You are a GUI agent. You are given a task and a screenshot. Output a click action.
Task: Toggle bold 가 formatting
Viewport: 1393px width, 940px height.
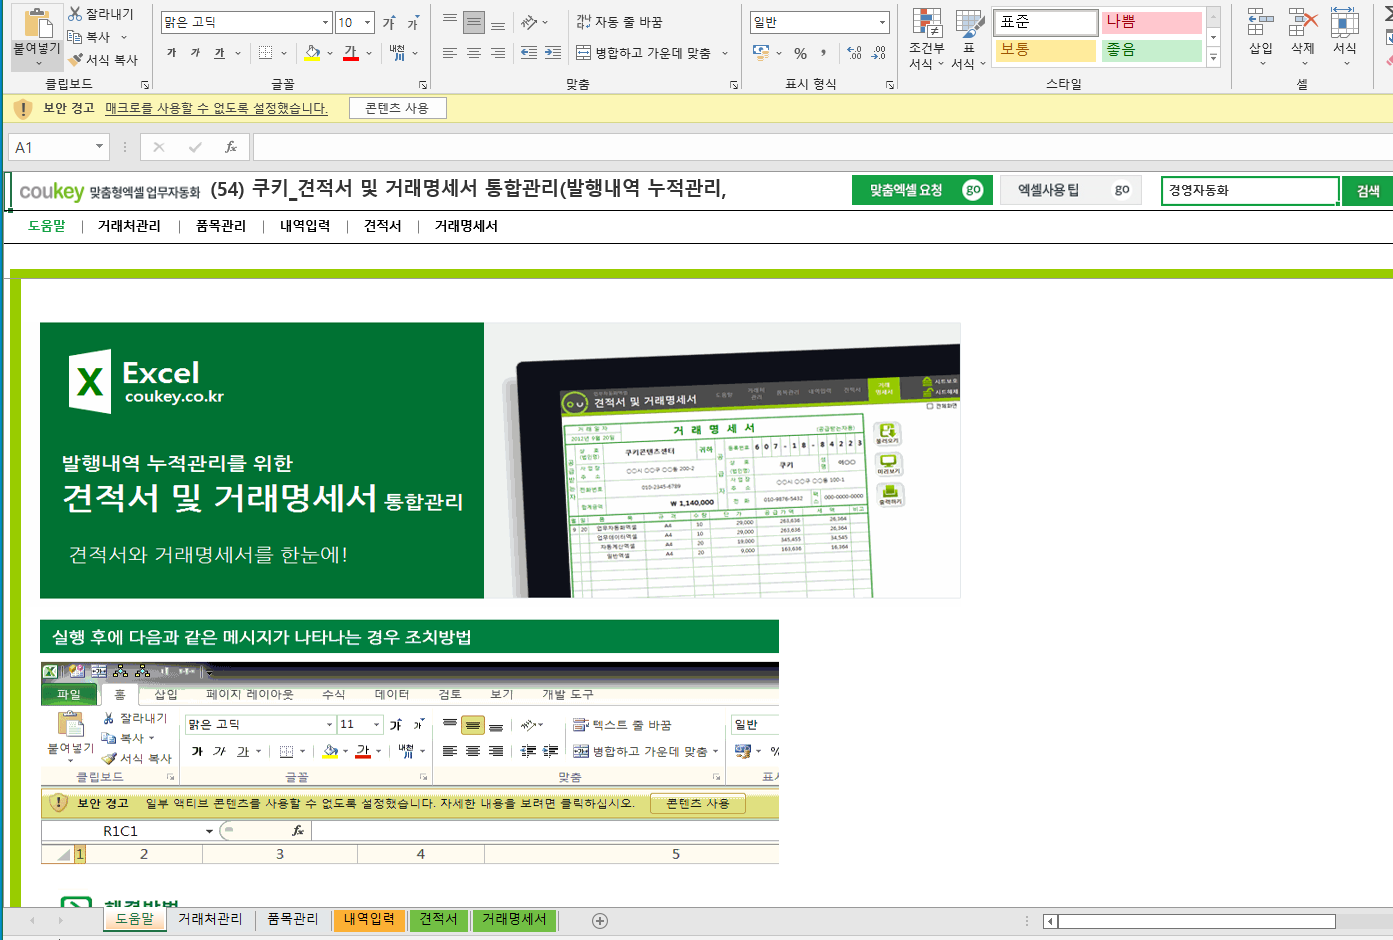(x=171, y=53)
